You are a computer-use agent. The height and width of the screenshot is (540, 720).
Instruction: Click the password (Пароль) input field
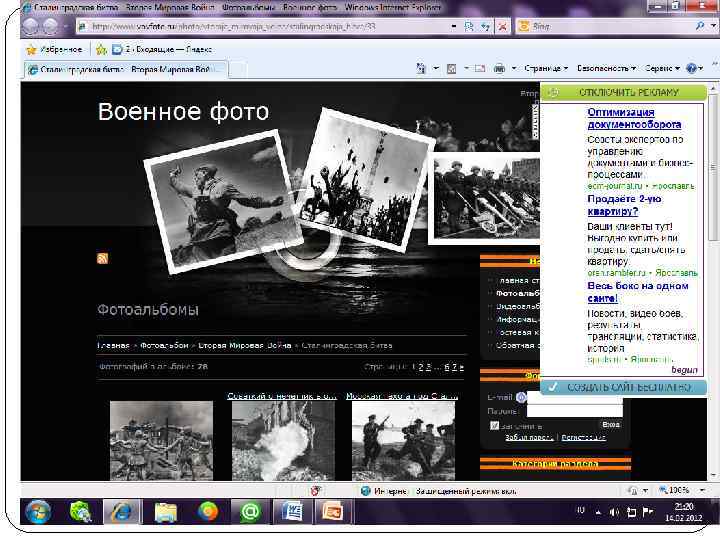[574, 410]
